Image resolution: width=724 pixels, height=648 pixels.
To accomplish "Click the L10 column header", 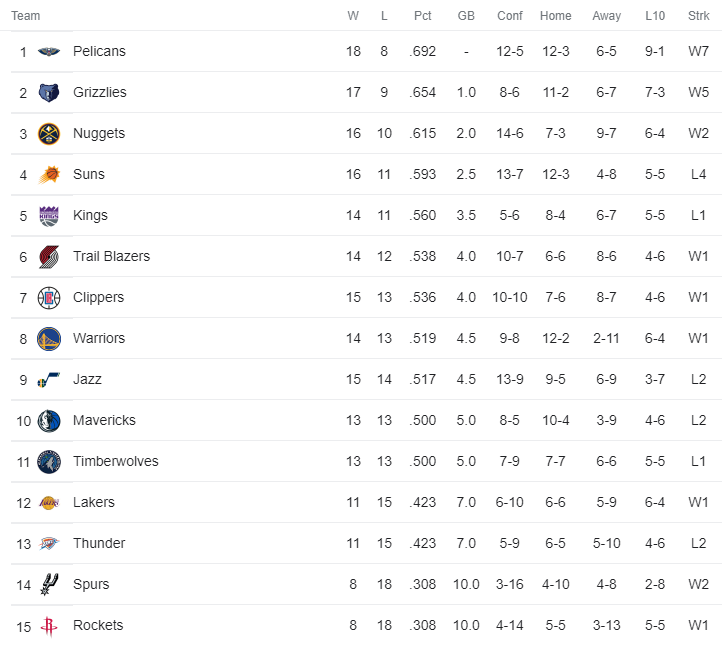I will pyautogui.click(x=655, y=16).
